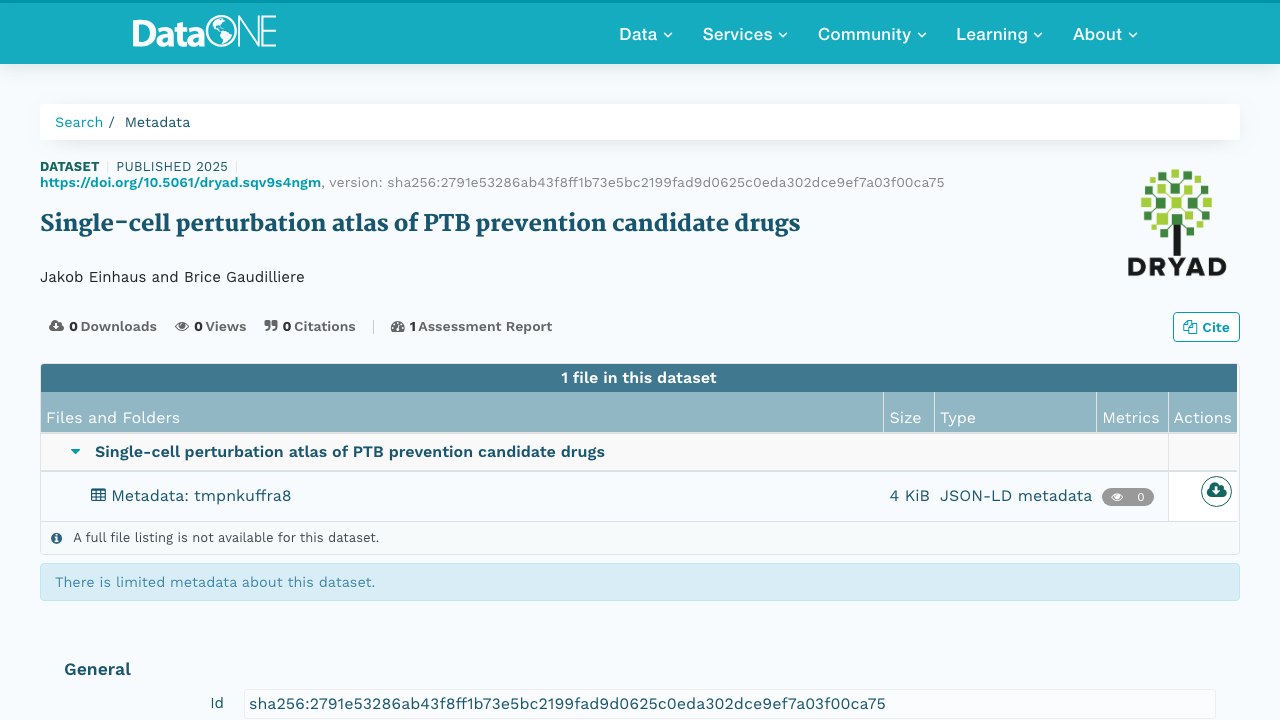Click the Cite button
Viewport: 1280px width, 720px height.
tap(1206, 327)
